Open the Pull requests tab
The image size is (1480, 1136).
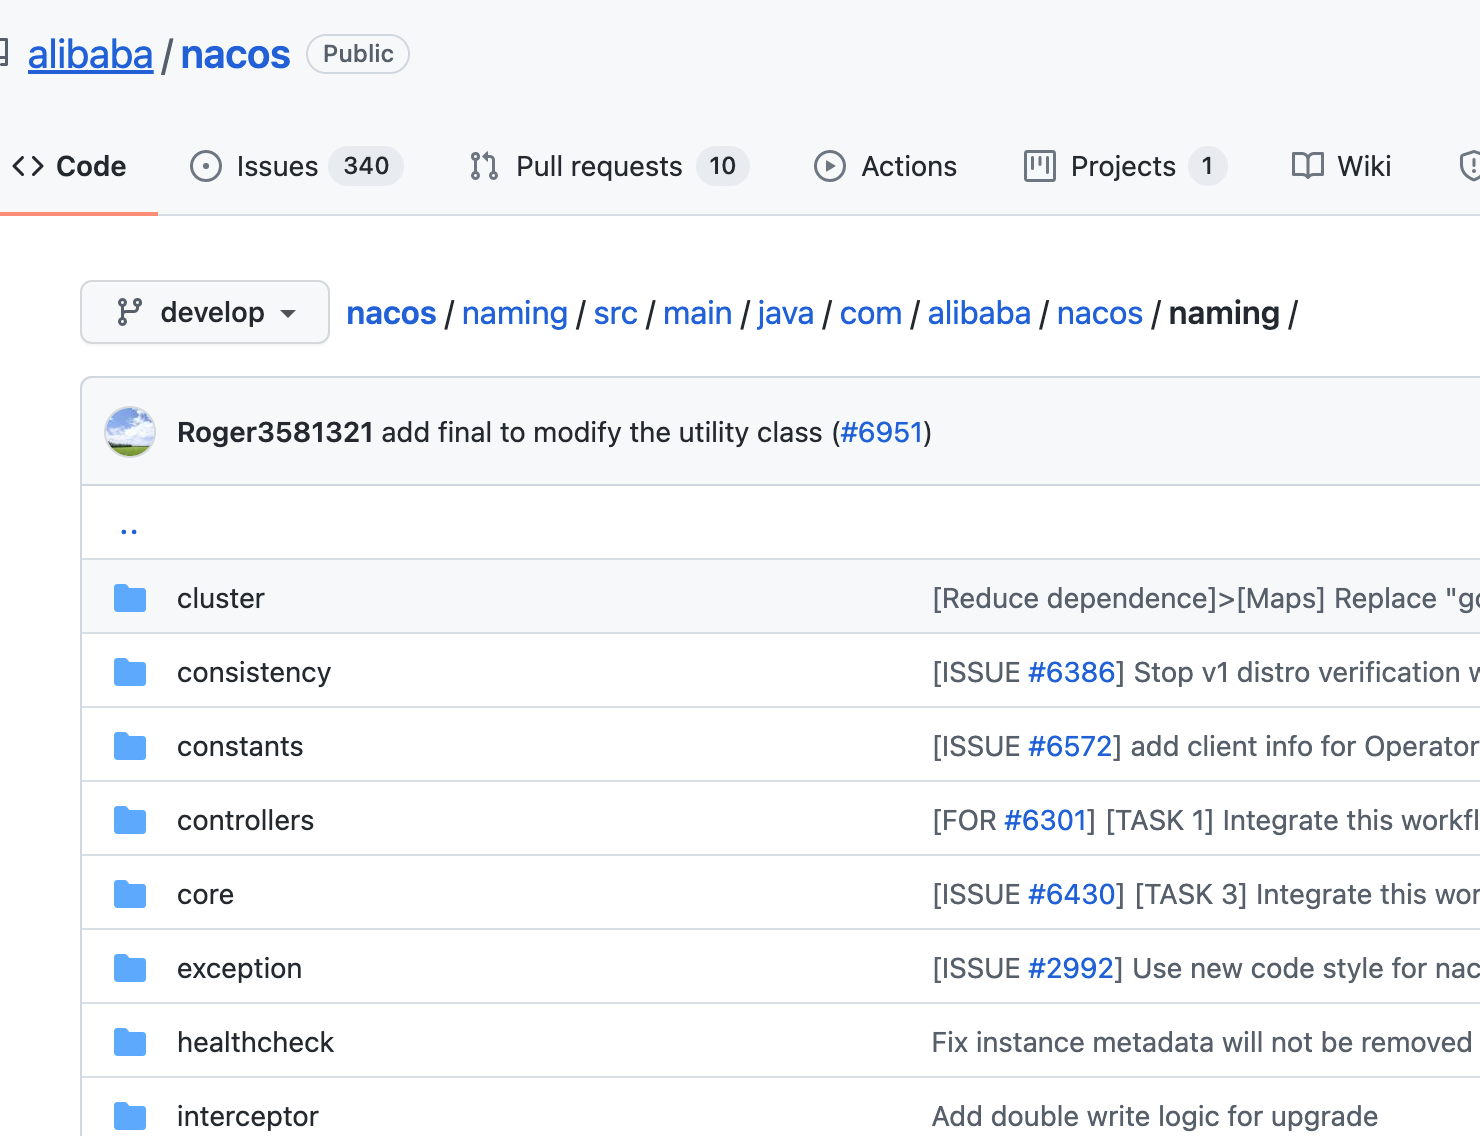click(x=598, y=166)
